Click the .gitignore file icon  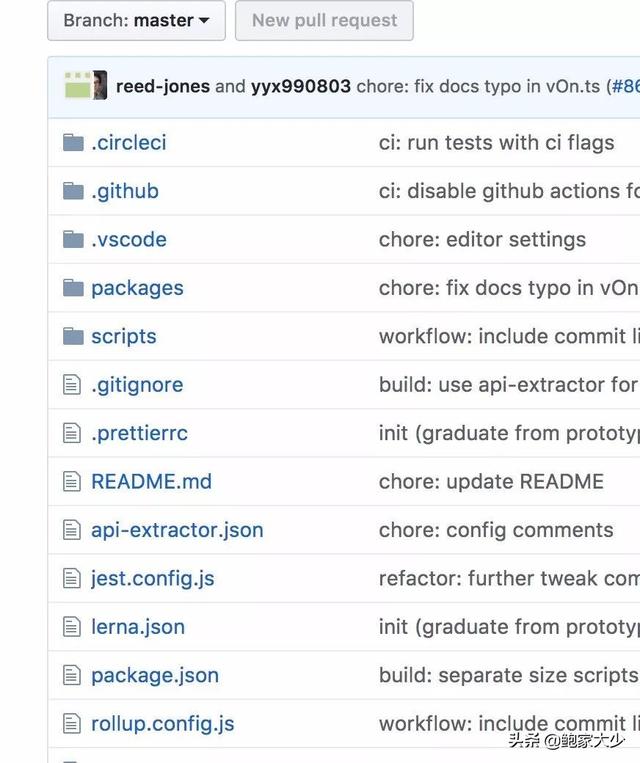(72, 384)
